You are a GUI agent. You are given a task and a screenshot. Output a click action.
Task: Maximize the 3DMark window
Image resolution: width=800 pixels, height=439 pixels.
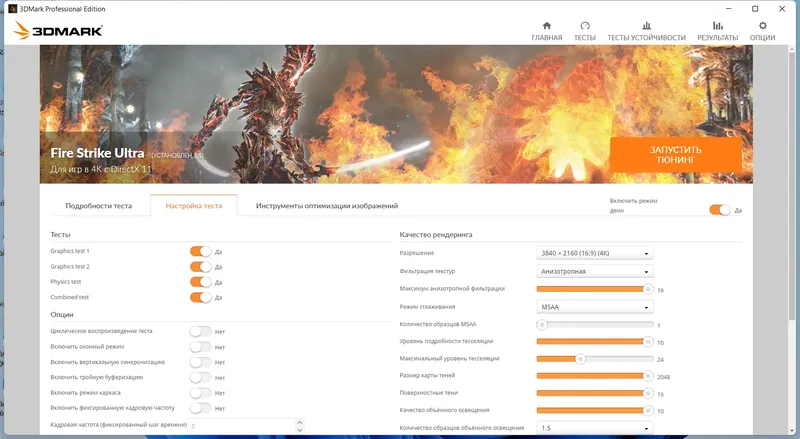pos(755,9)
